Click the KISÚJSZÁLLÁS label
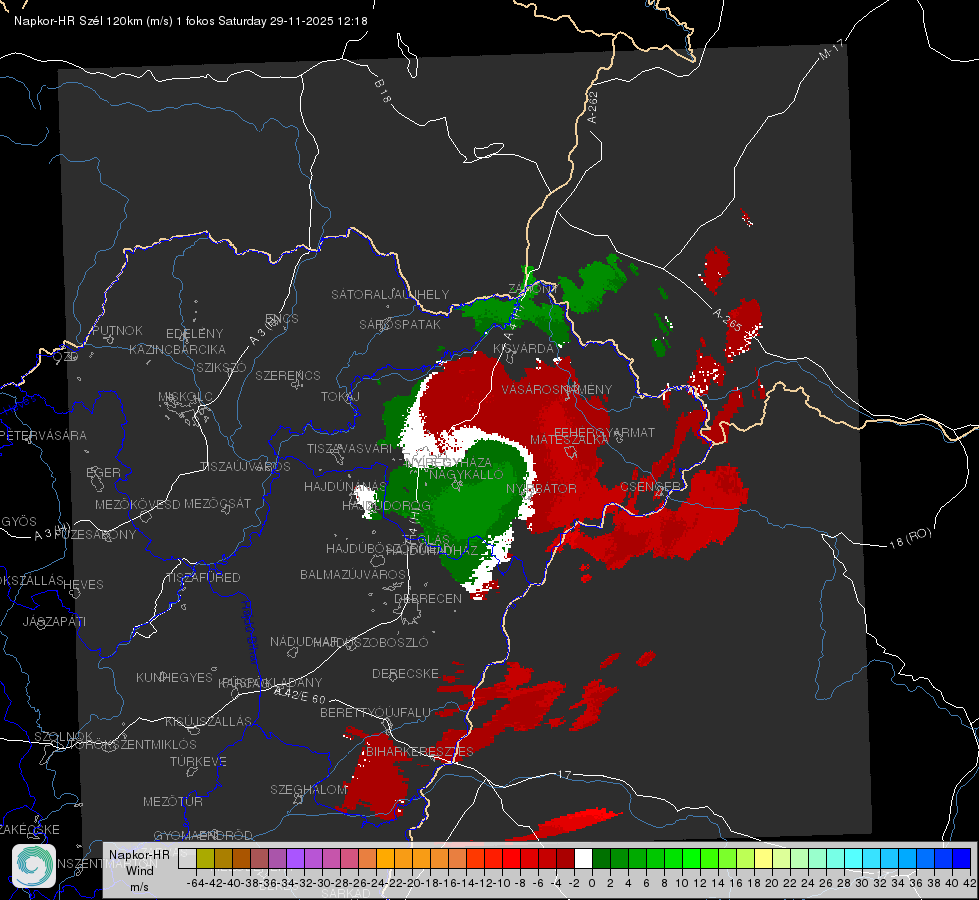The image size is (979, 900). 208,721
